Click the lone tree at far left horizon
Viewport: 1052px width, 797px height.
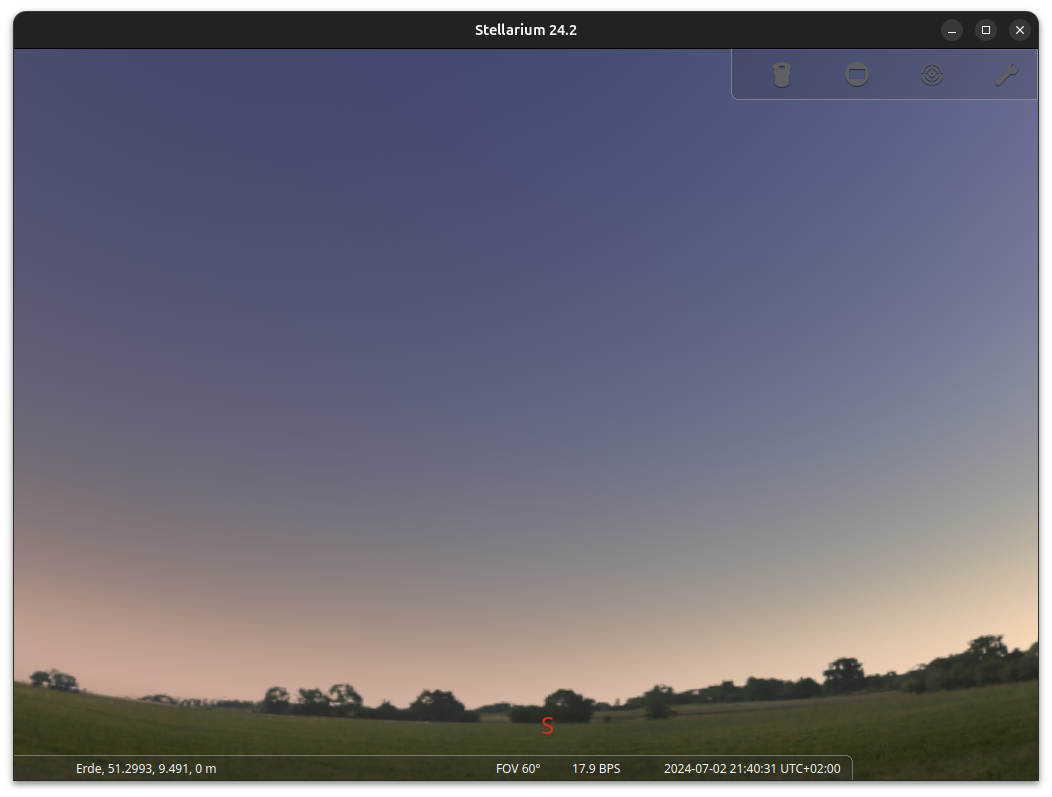55,680
